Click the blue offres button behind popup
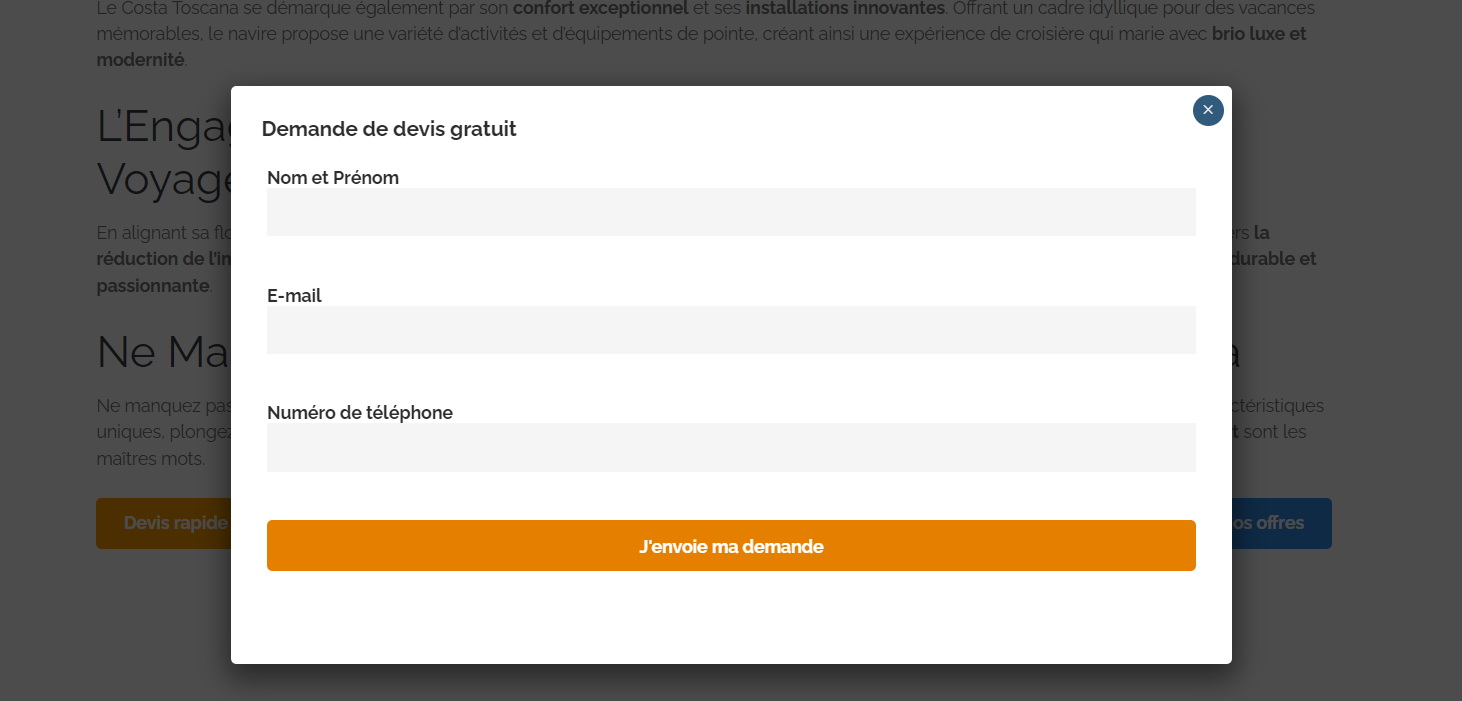1462x701 pixels. (1281, 523)
